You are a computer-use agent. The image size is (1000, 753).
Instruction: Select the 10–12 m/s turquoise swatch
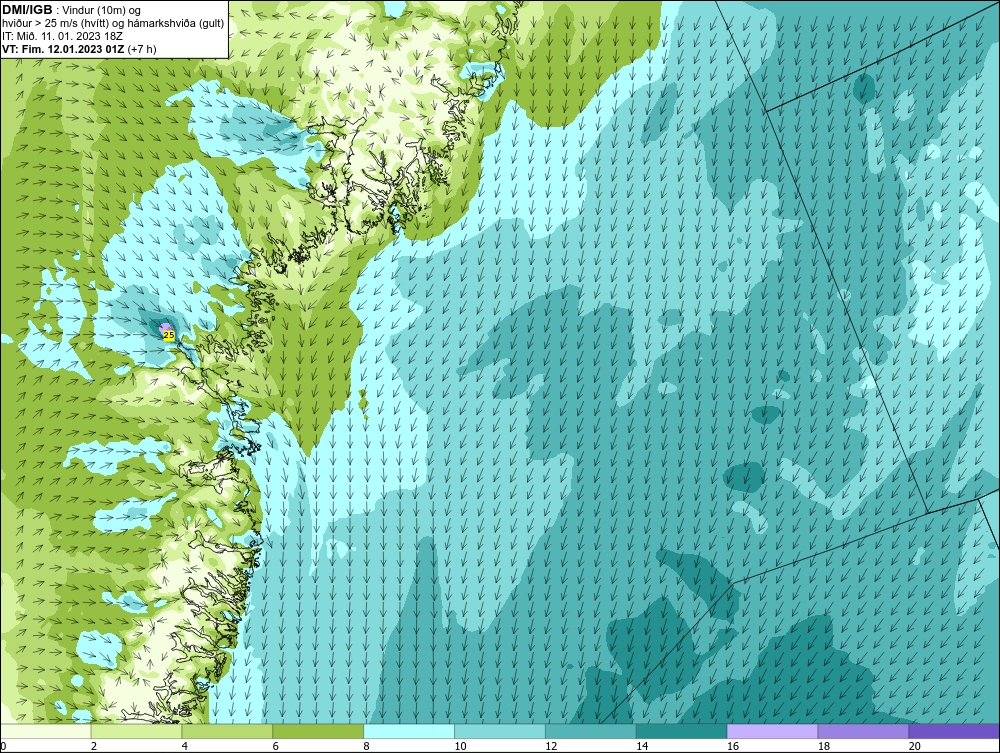(500, 731)
